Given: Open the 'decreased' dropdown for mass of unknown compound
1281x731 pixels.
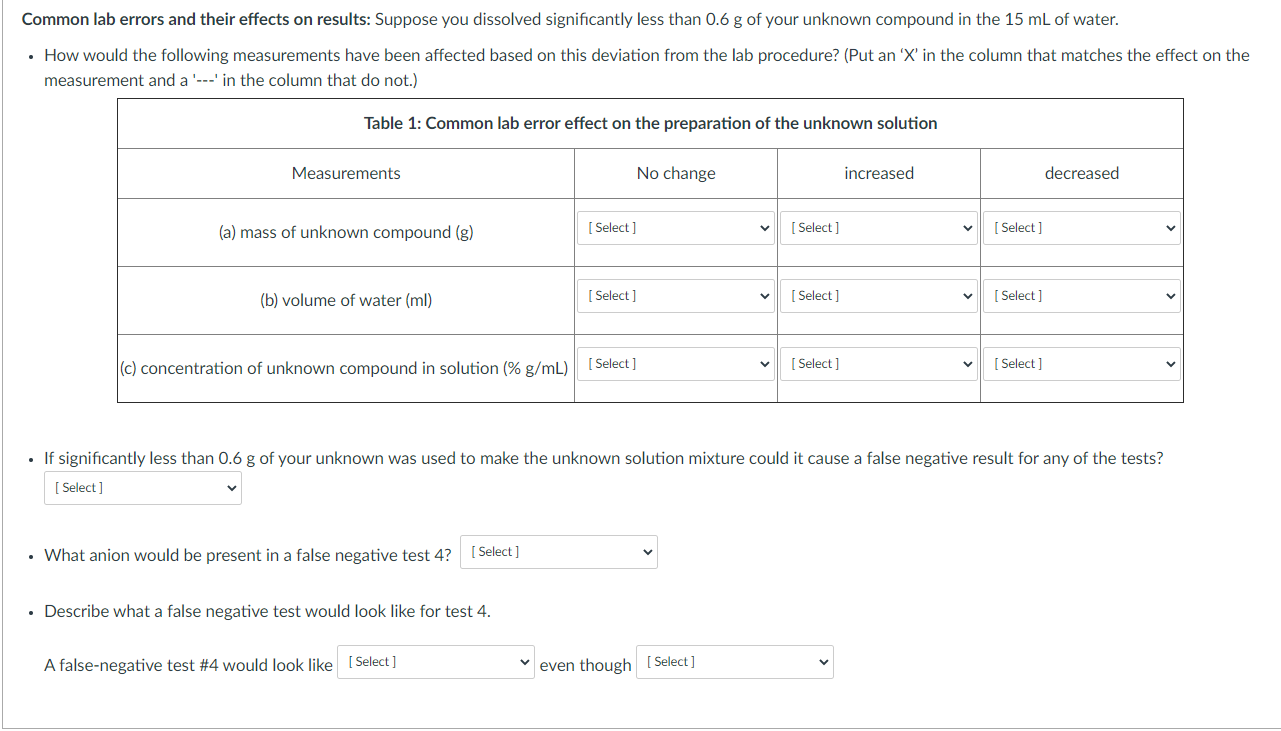Looking at the screenshot, I should [x=1081, y=227].
